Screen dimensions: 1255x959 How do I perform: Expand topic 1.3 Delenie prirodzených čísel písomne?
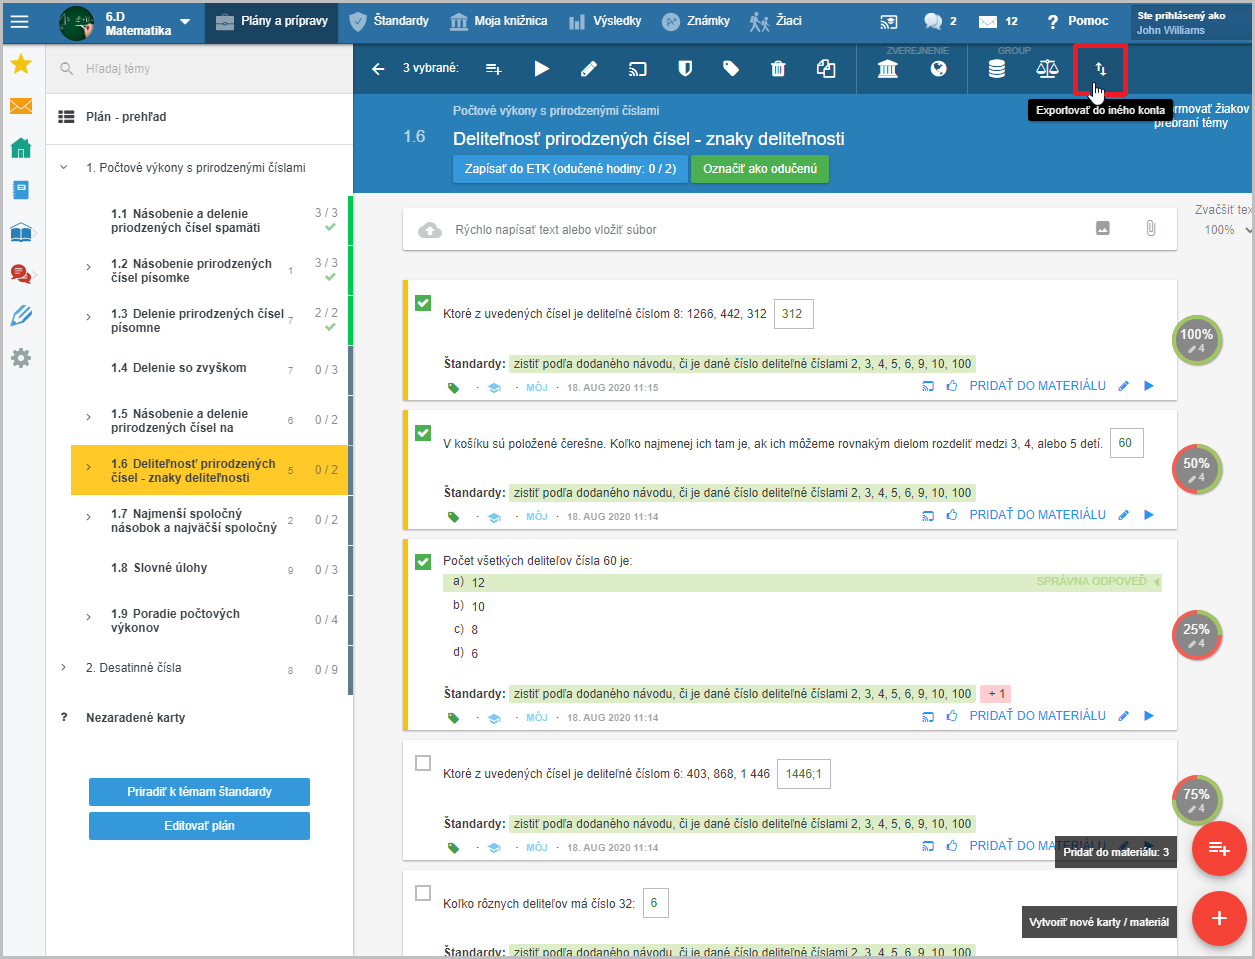pyautogui.click(x=88, y=317)
